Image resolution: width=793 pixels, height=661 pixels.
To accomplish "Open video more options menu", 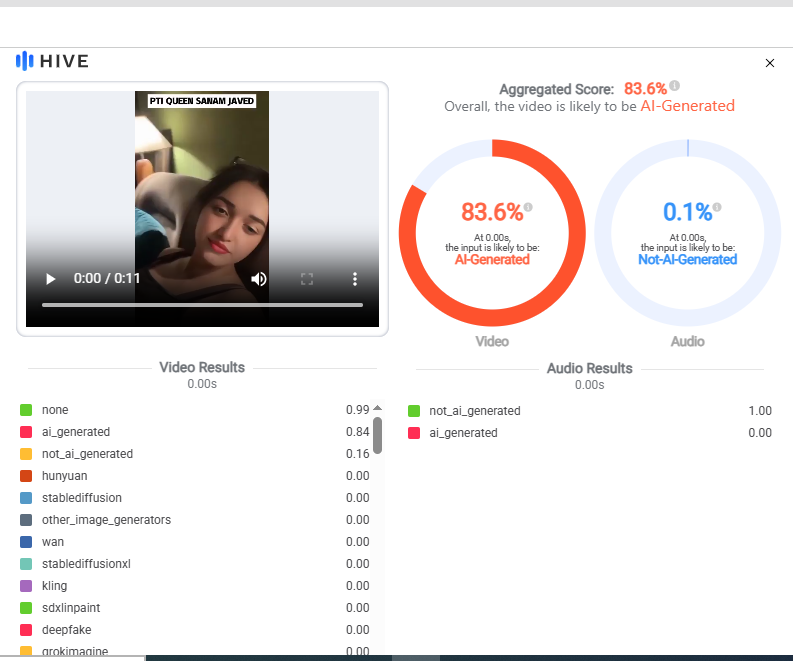I will pos(355,279).
